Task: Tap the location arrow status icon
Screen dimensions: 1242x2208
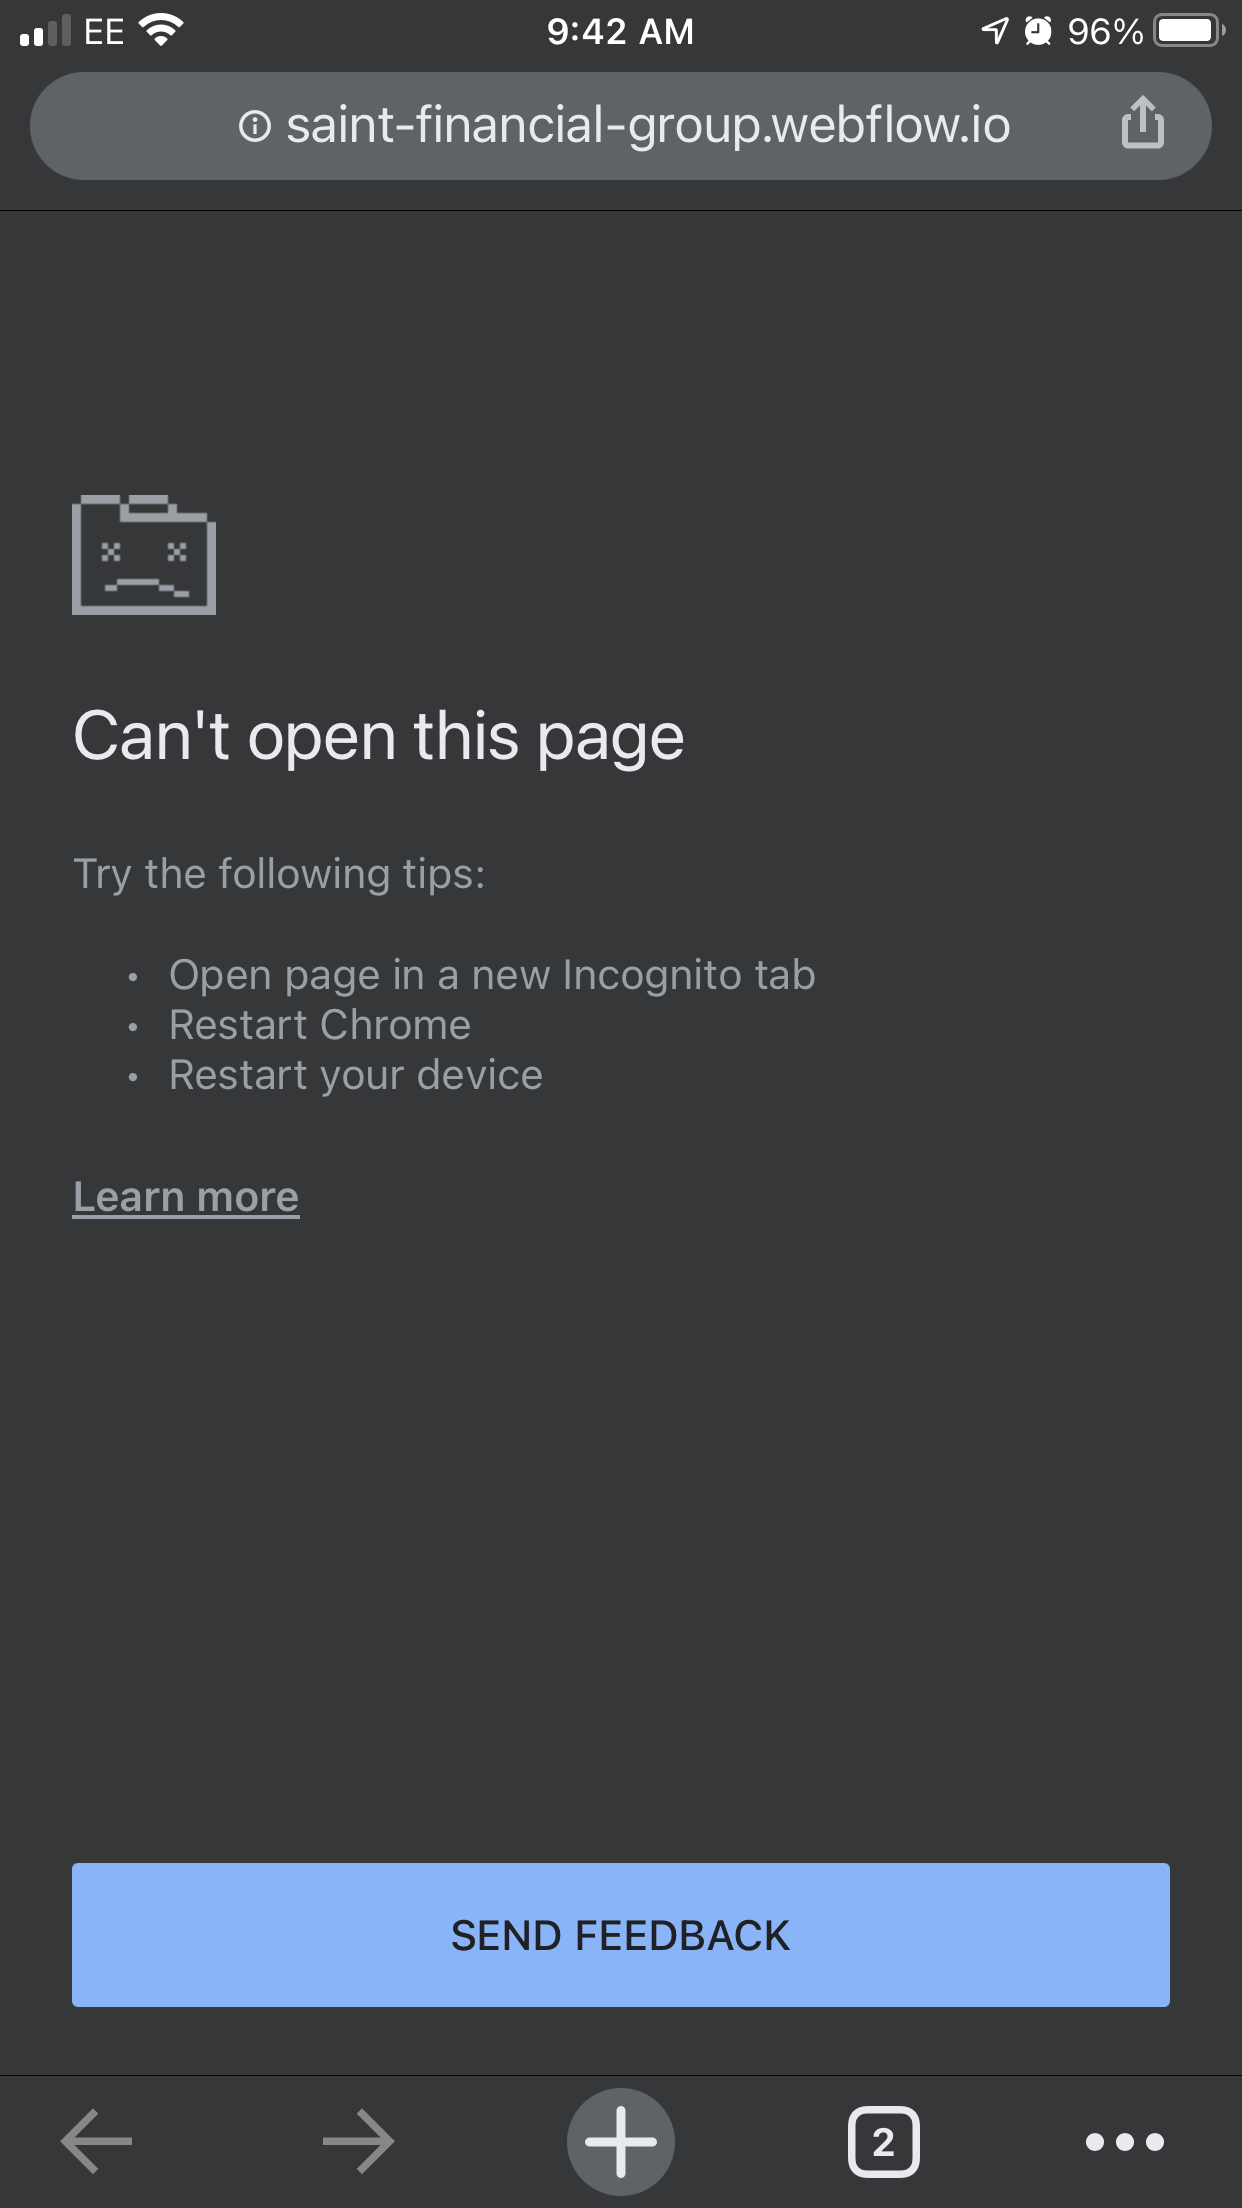Action: tap(994, 31)
